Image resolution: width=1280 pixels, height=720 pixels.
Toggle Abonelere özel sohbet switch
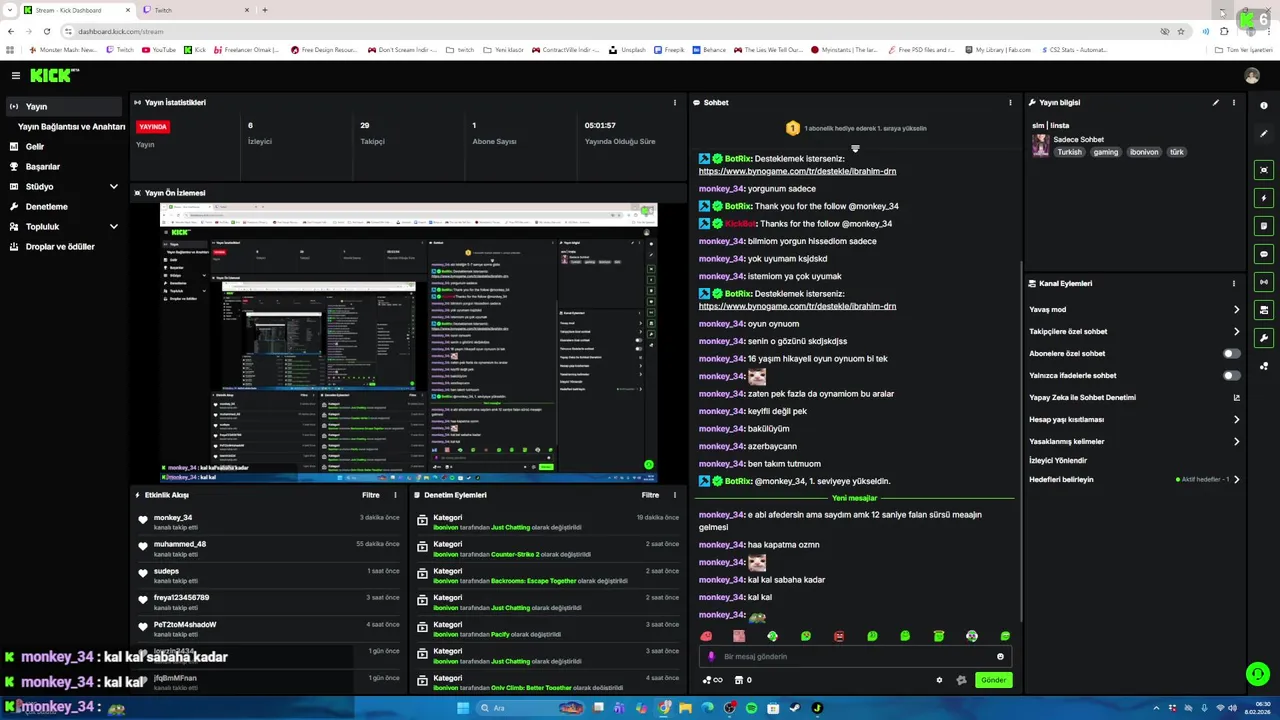coord(1232,353)
